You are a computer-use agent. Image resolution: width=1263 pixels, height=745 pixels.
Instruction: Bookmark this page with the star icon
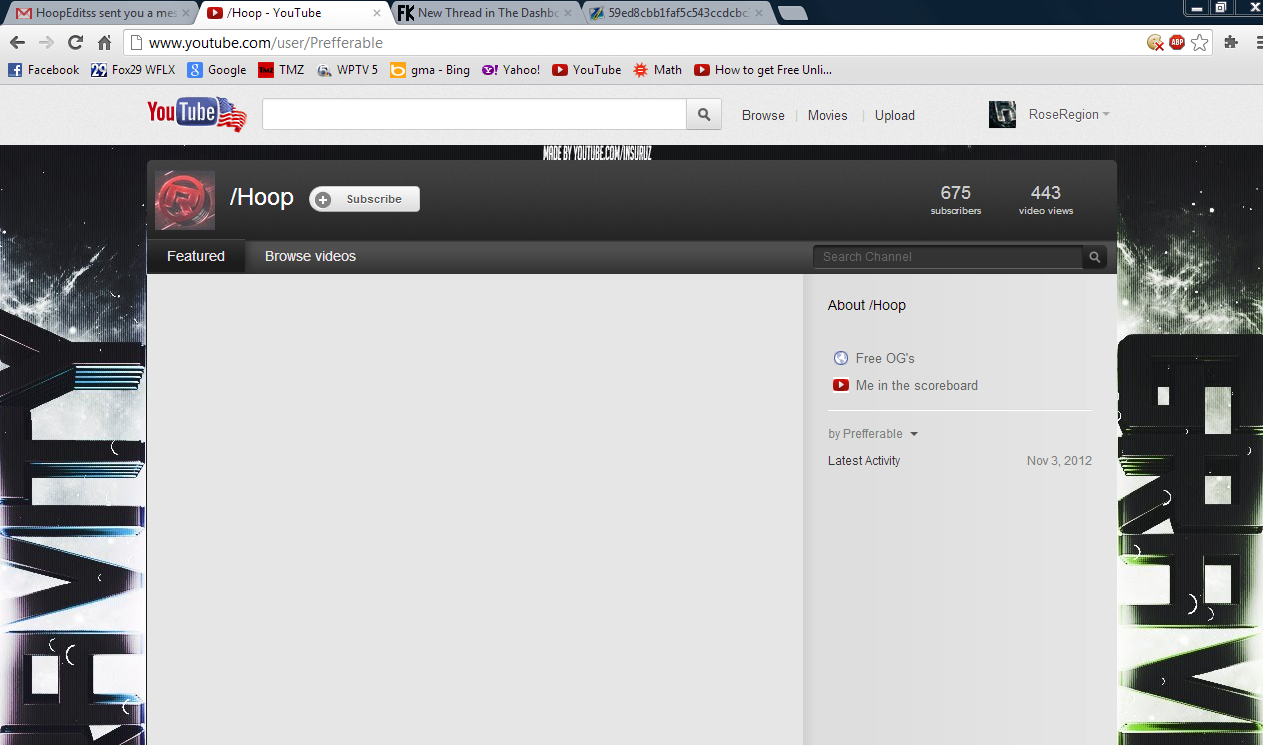pyautogui.click(x=1200, y=43)
